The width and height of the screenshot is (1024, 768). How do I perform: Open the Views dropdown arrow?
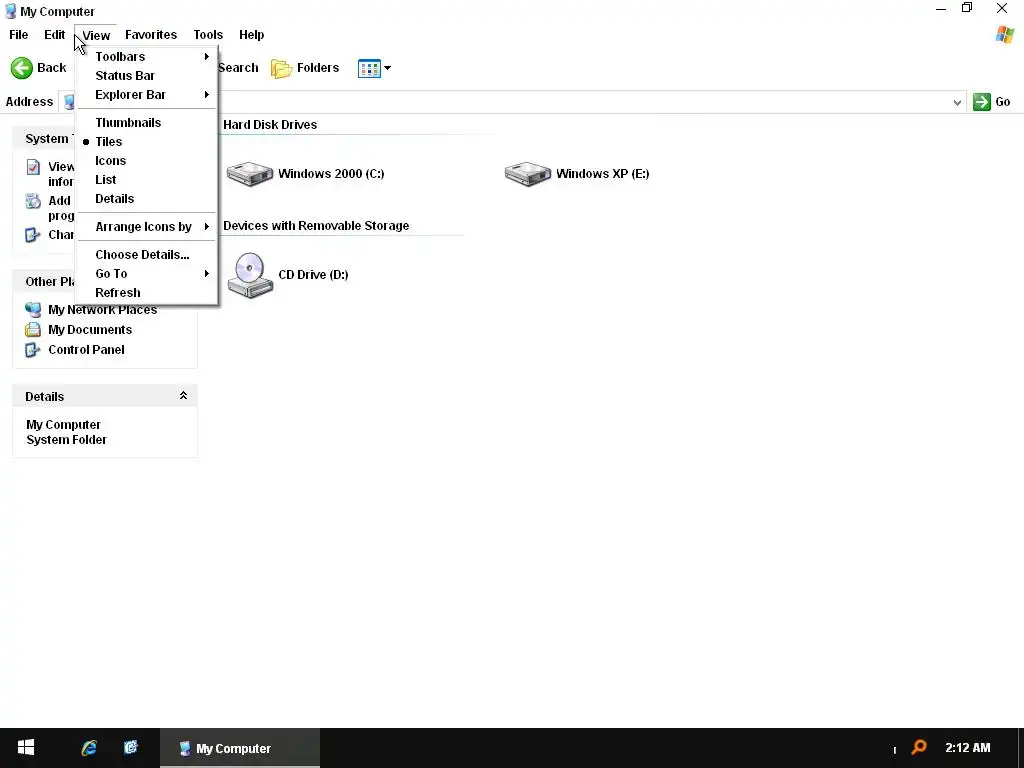pyautogui.click(x=387, y=68)
